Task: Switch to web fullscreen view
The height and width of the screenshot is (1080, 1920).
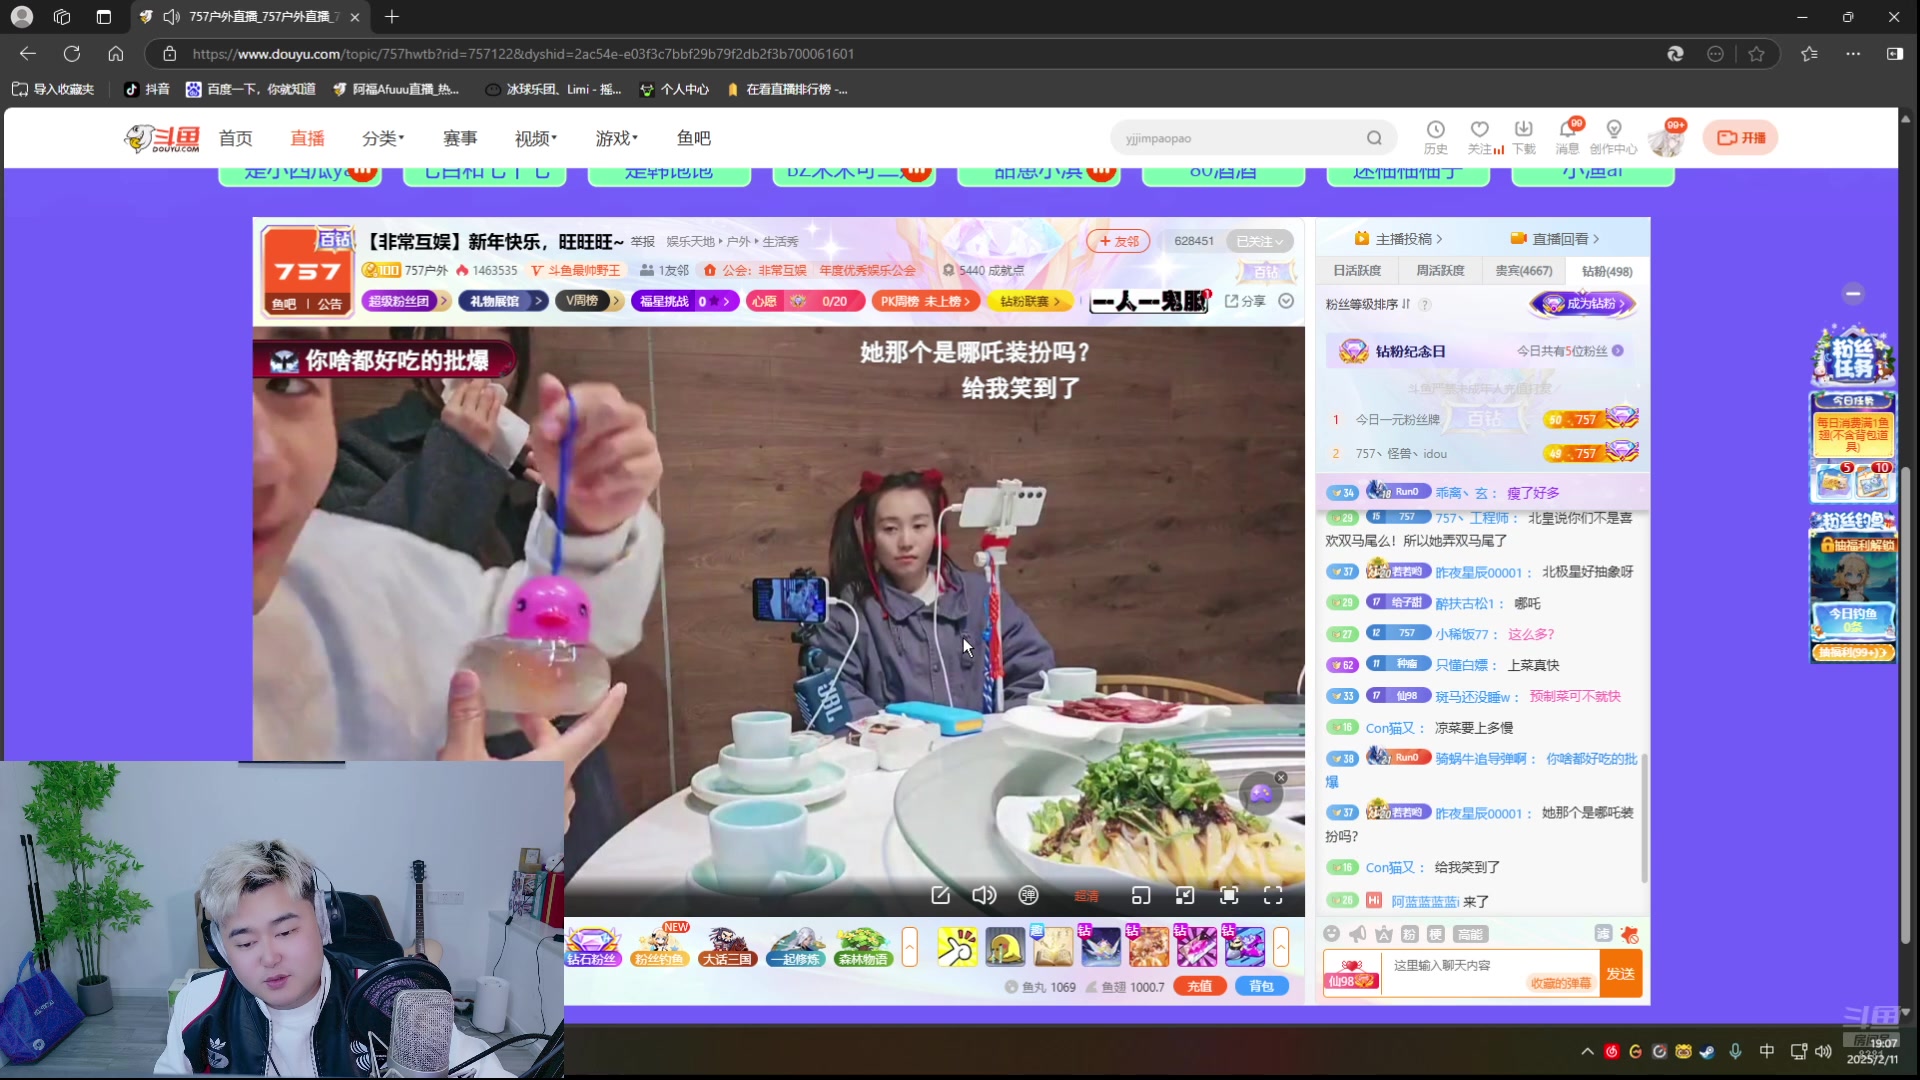Action: (x=1228, y=895)
